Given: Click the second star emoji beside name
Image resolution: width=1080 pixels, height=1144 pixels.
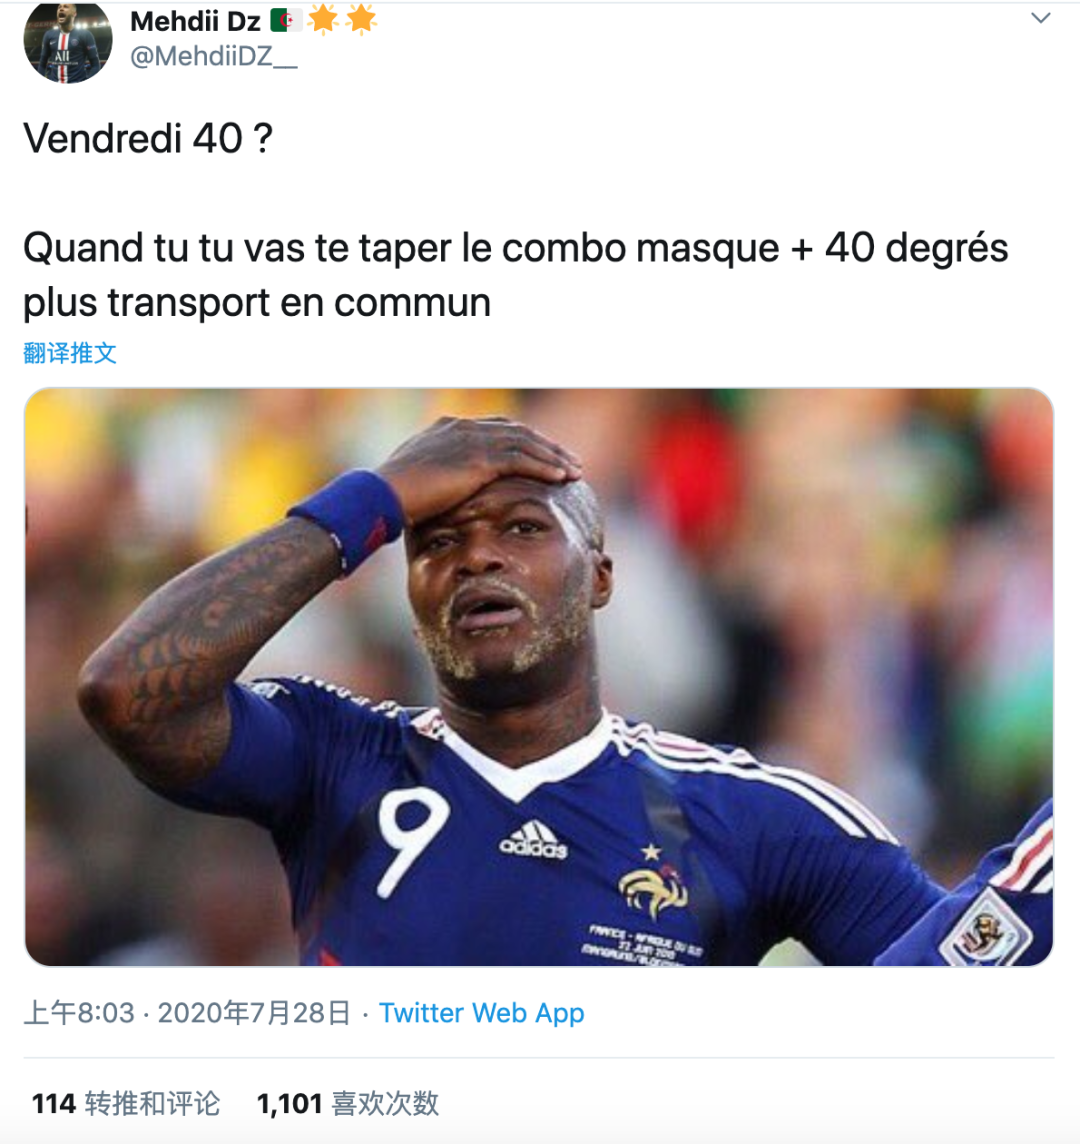Looking at the screenshot, I should click(x=361, y=19).
